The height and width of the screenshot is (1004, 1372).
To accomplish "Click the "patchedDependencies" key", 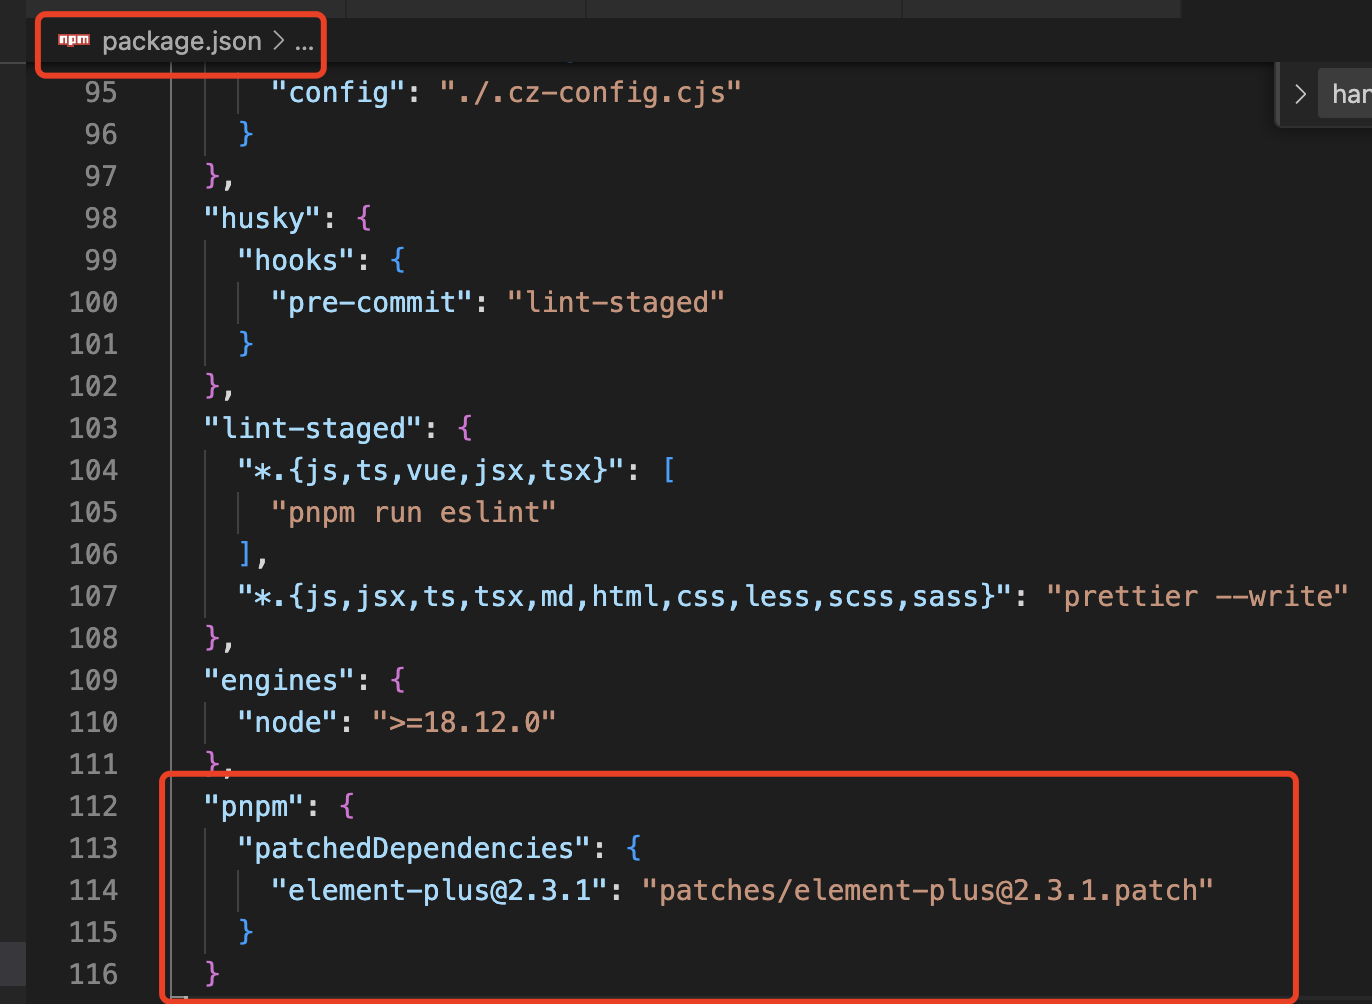I will 414,848.
